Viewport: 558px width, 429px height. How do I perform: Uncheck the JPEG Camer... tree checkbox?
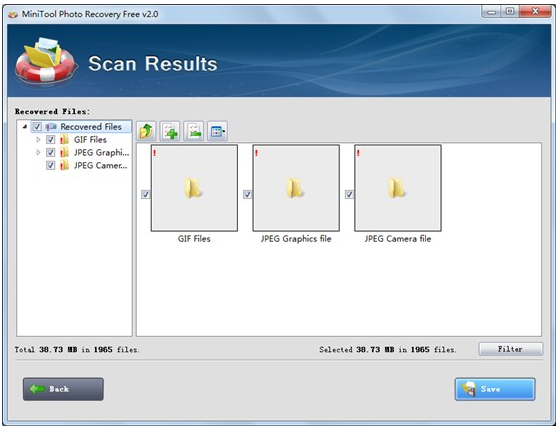tap(51, 165)
